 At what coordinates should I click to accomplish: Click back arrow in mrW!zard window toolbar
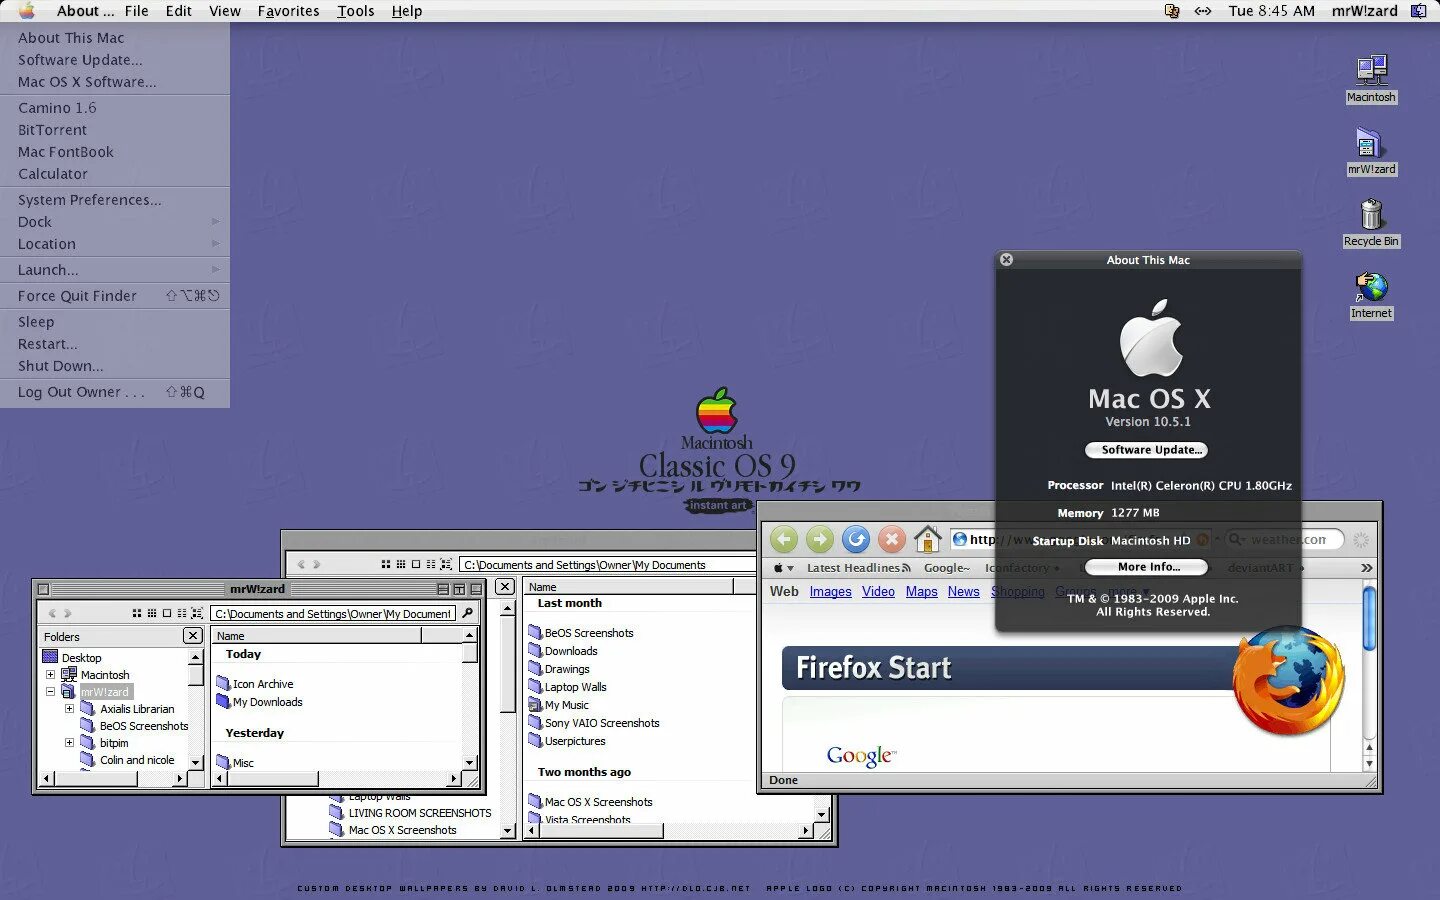point(53,613)
